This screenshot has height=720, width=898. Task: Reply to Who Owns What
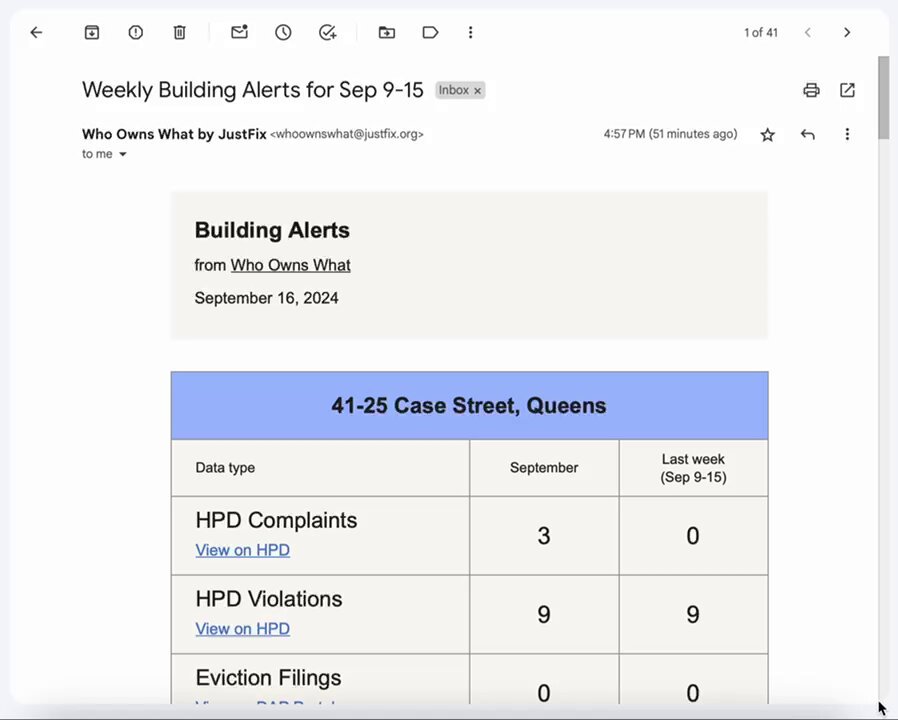(808, 135)
